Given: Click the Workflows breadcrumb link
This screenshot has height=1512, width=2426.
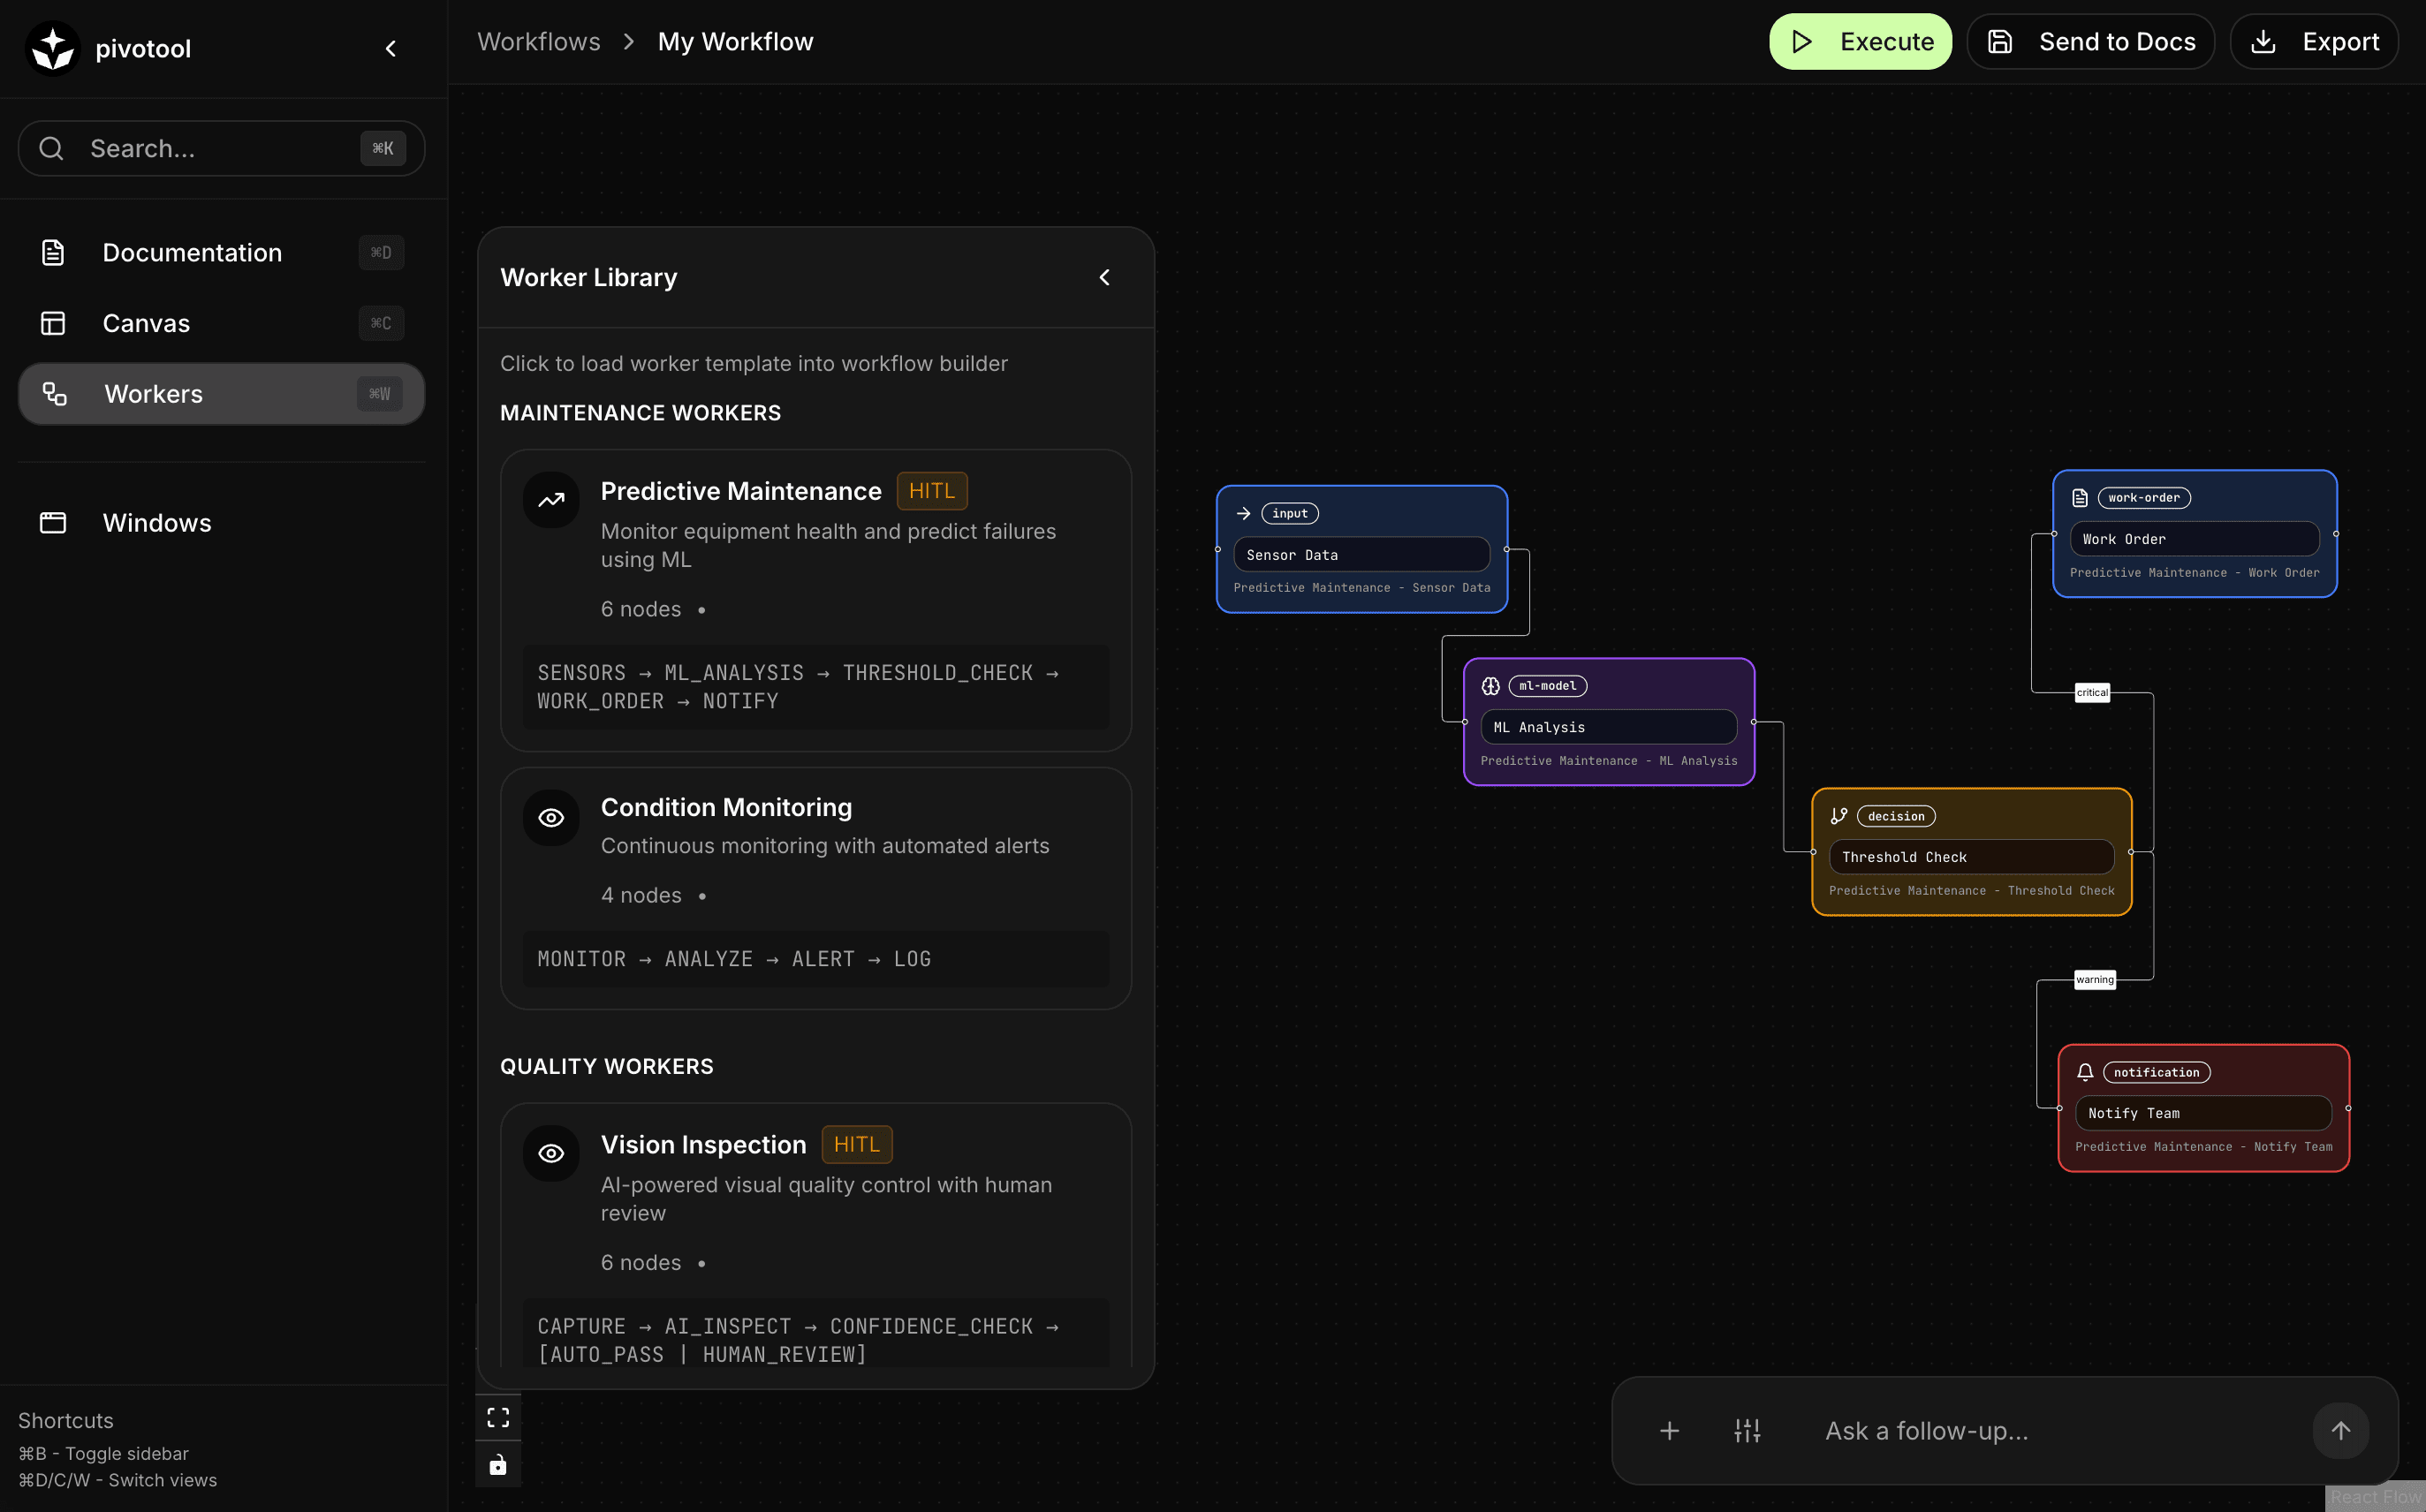Looking at the screenshot, I should pos(538,42).
